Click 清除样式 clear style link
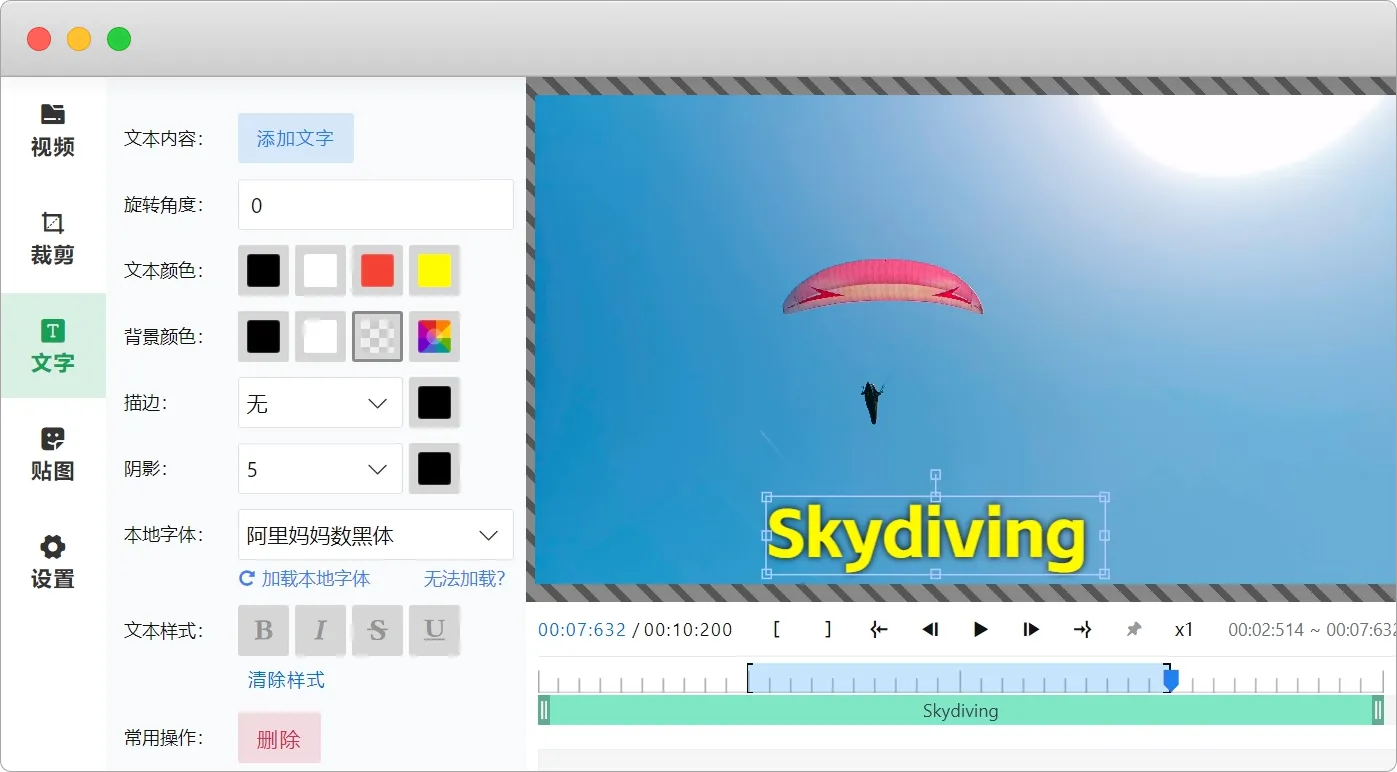This screenshot has height=772, width=1397. pyautogui.click(x=286, y=680)
